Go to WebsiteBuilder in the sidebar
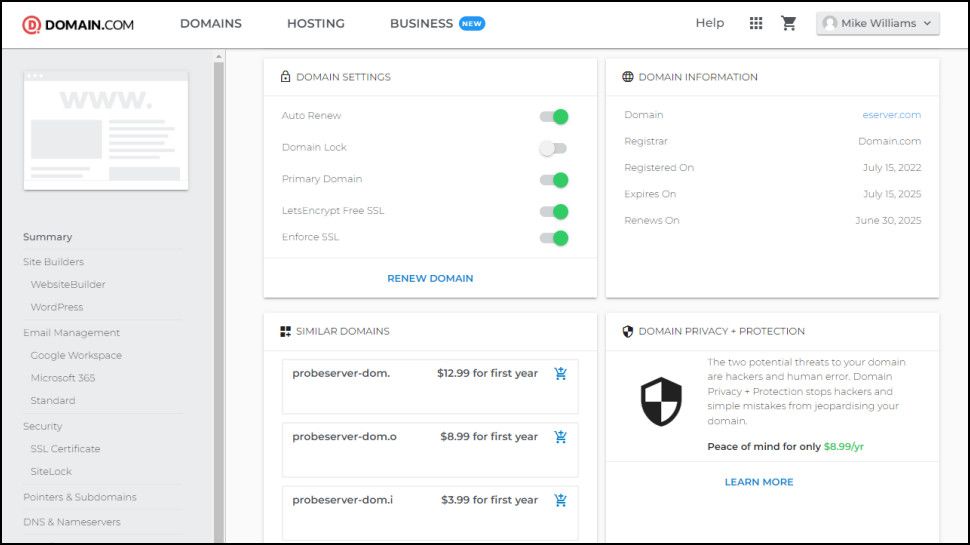Screen dimensions: 970x545 click(x=68, y=285)
